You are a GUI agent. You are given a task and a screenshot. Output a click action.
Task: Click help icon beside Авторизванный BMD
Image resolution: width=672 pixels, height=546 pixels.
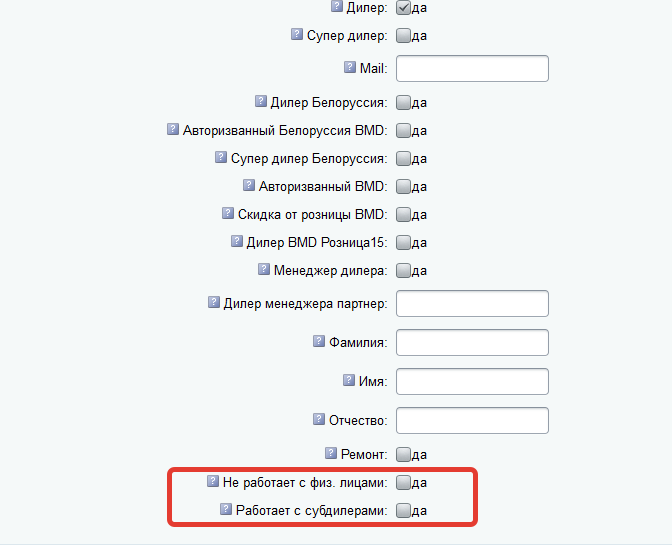click(250, 185)
